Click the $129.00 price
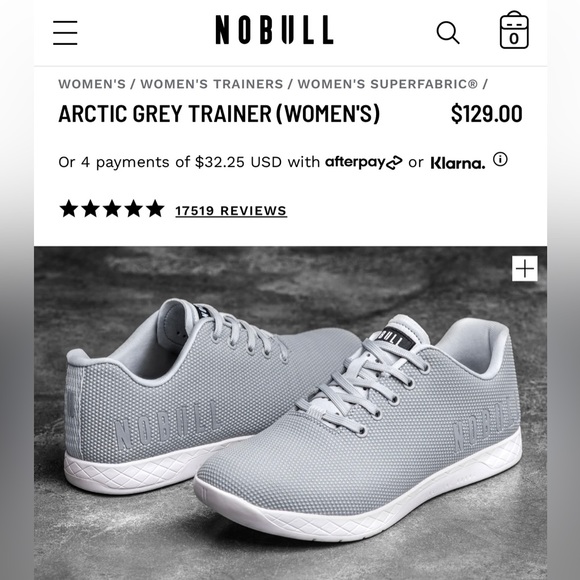Screen dimensions: 580x580 pyautogui.click(x=486, y=114)
